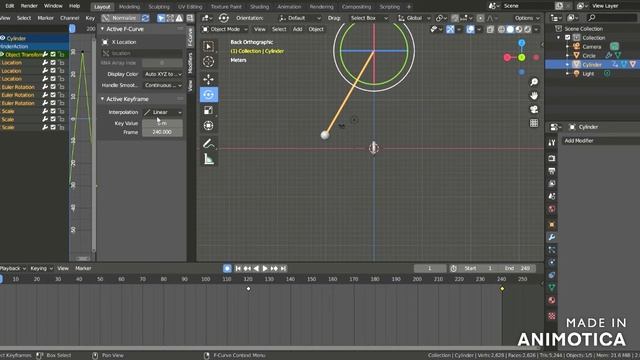Screen dimensions: 640x360
Task: Select the Measure tool
Action: coord(209,159)
